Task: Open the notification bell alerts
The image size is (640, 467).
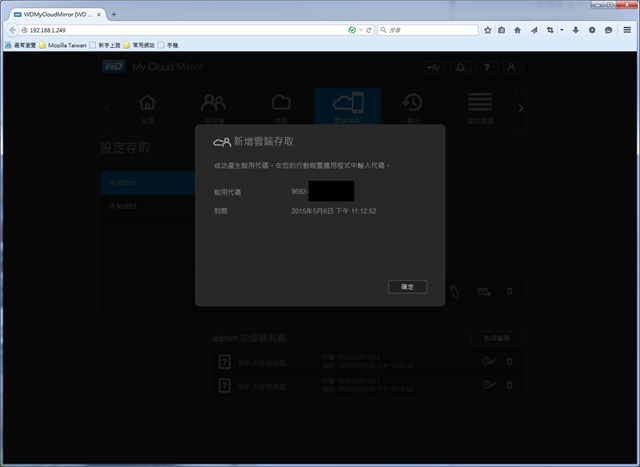Action: click(x=460, y=67)
